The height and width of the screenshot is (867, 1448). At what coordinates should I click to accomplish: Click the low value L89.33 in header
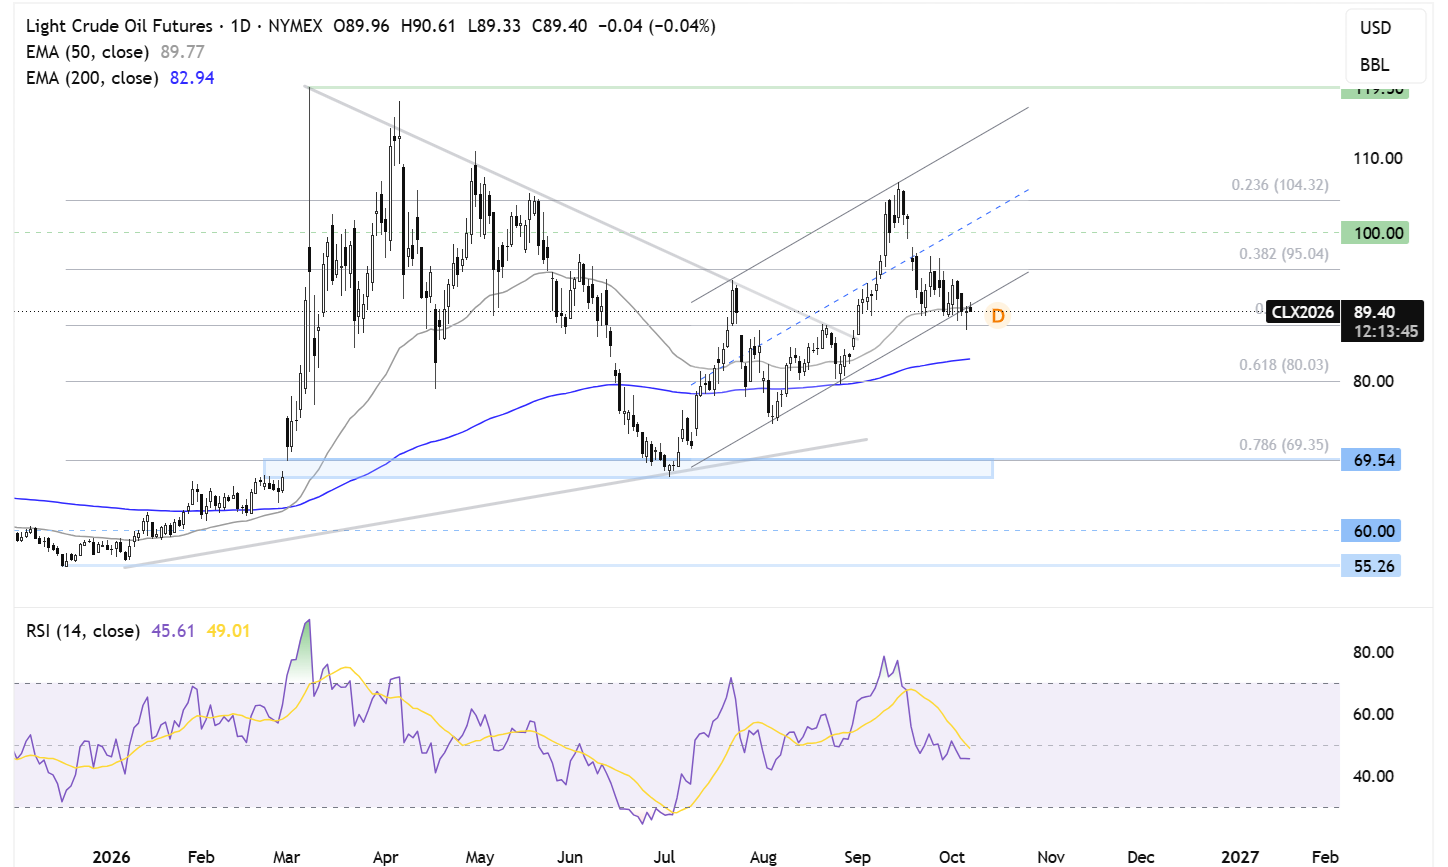[494, 26]
